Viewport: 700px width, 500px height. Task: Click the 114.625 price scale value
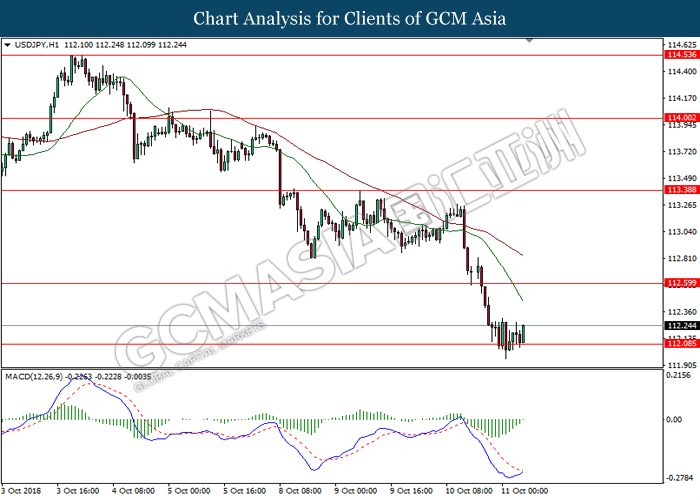(x=682, y=45)
